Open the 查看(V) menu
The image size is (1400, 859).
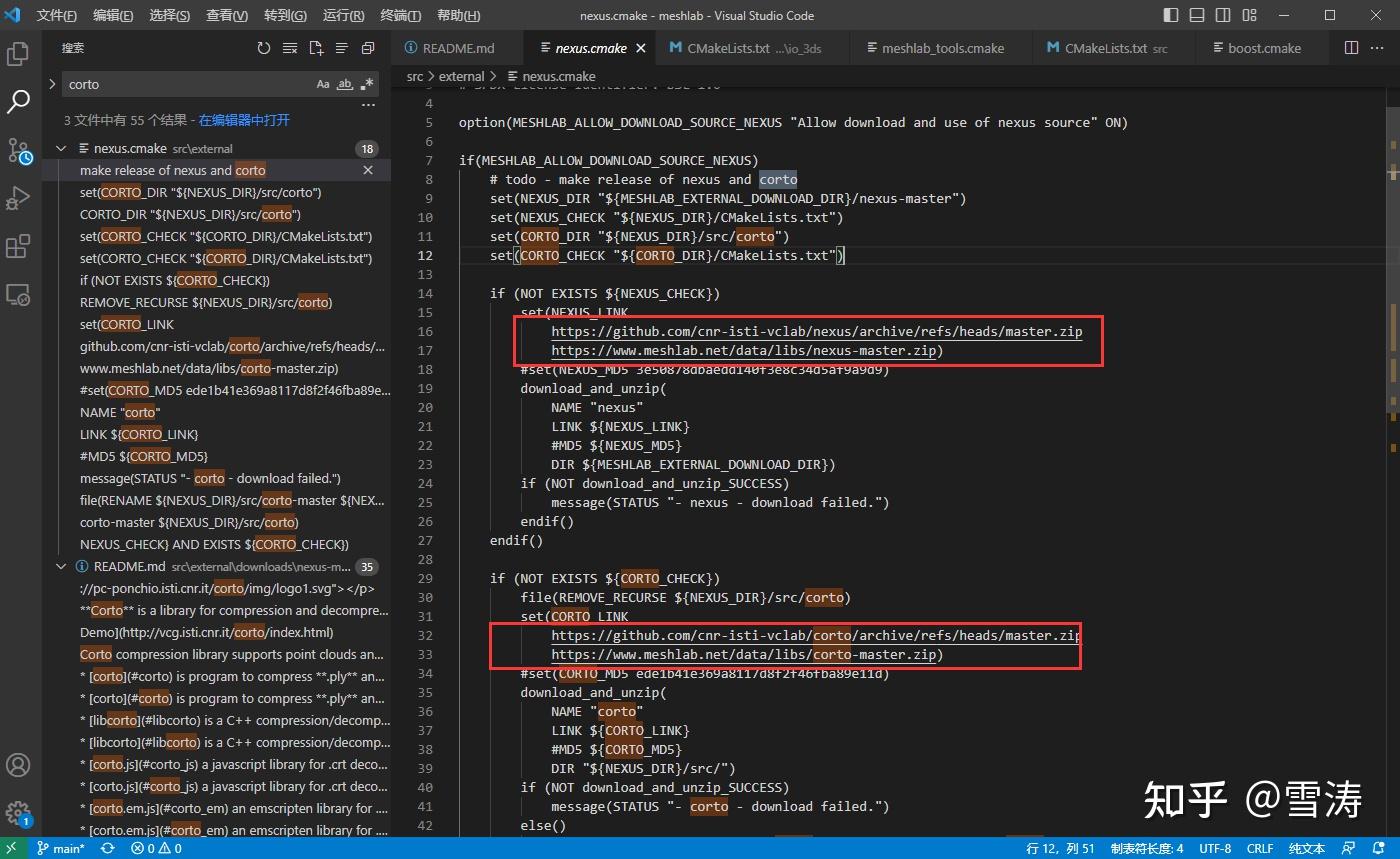227,15
